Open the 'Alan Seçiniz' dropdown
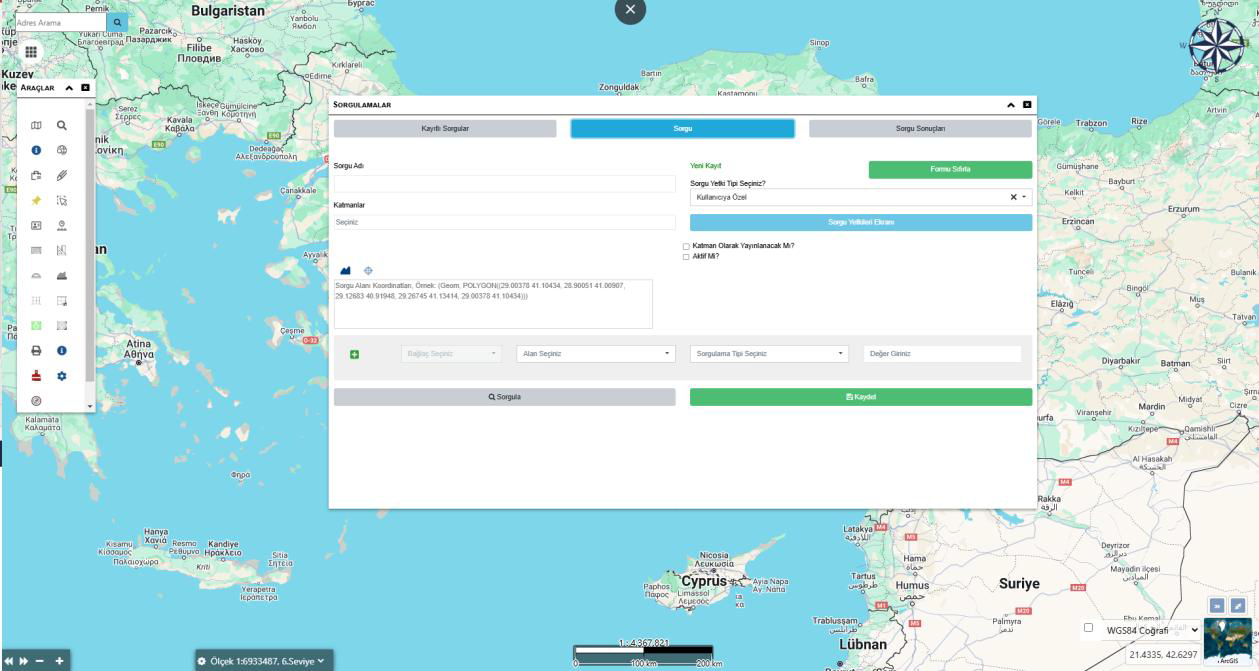 click(x=596, y=354)
